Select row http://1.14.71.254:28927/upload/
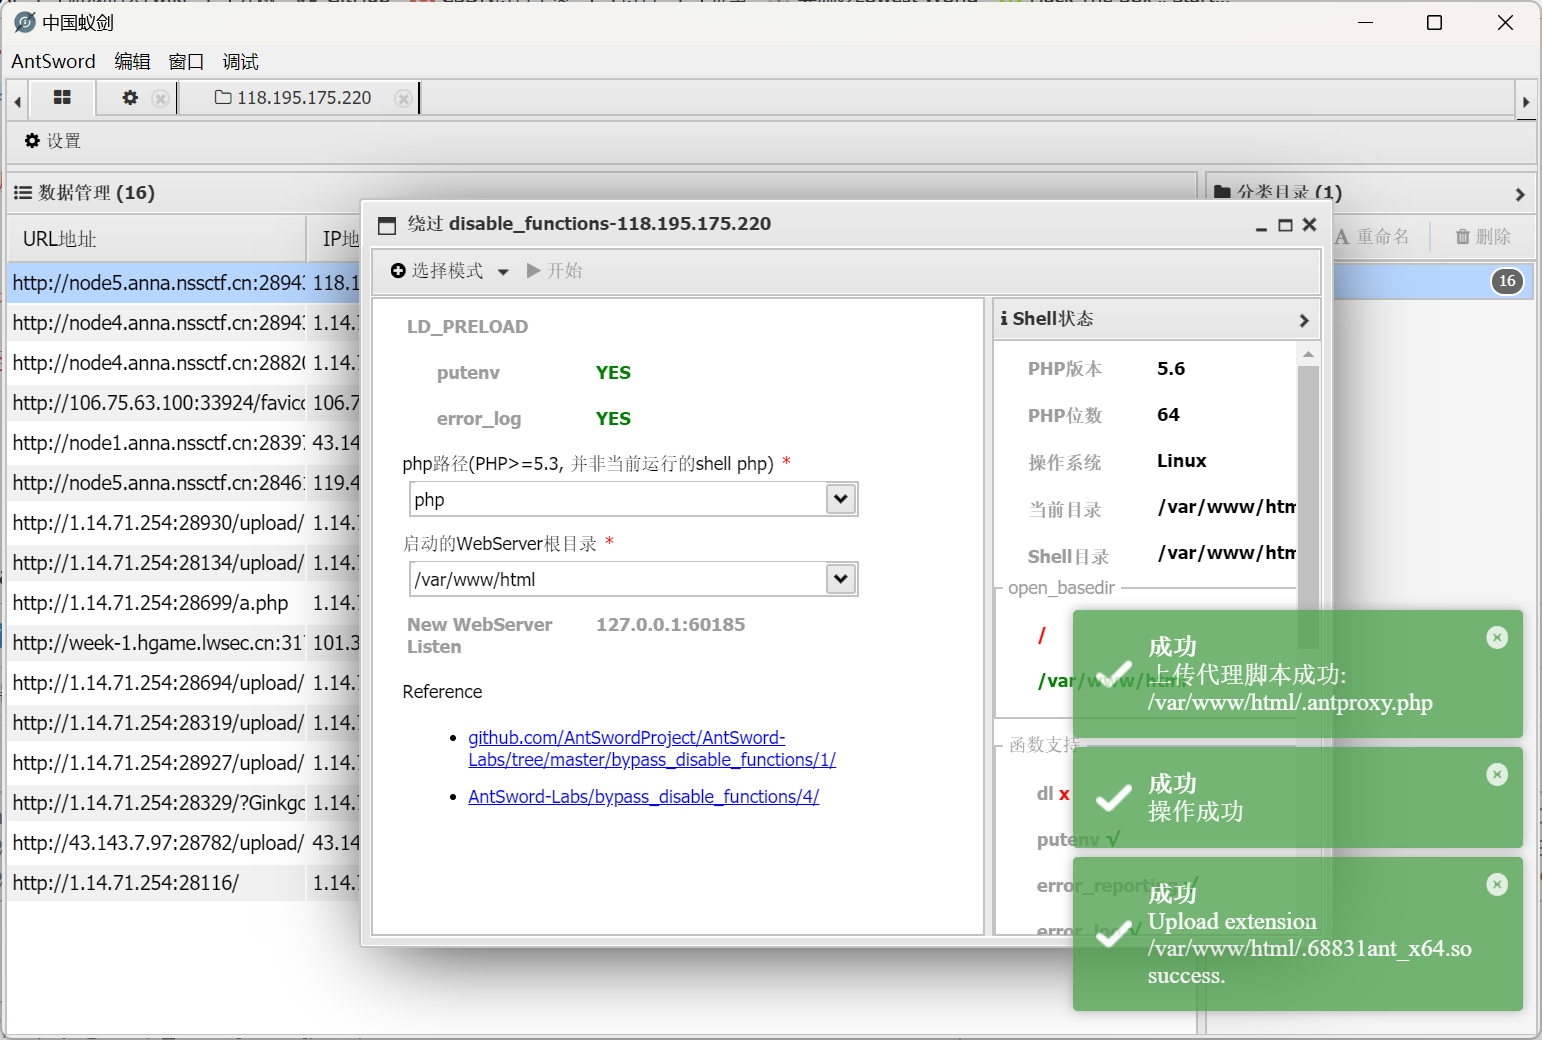1542x1040 pixels. click(184, 763)
